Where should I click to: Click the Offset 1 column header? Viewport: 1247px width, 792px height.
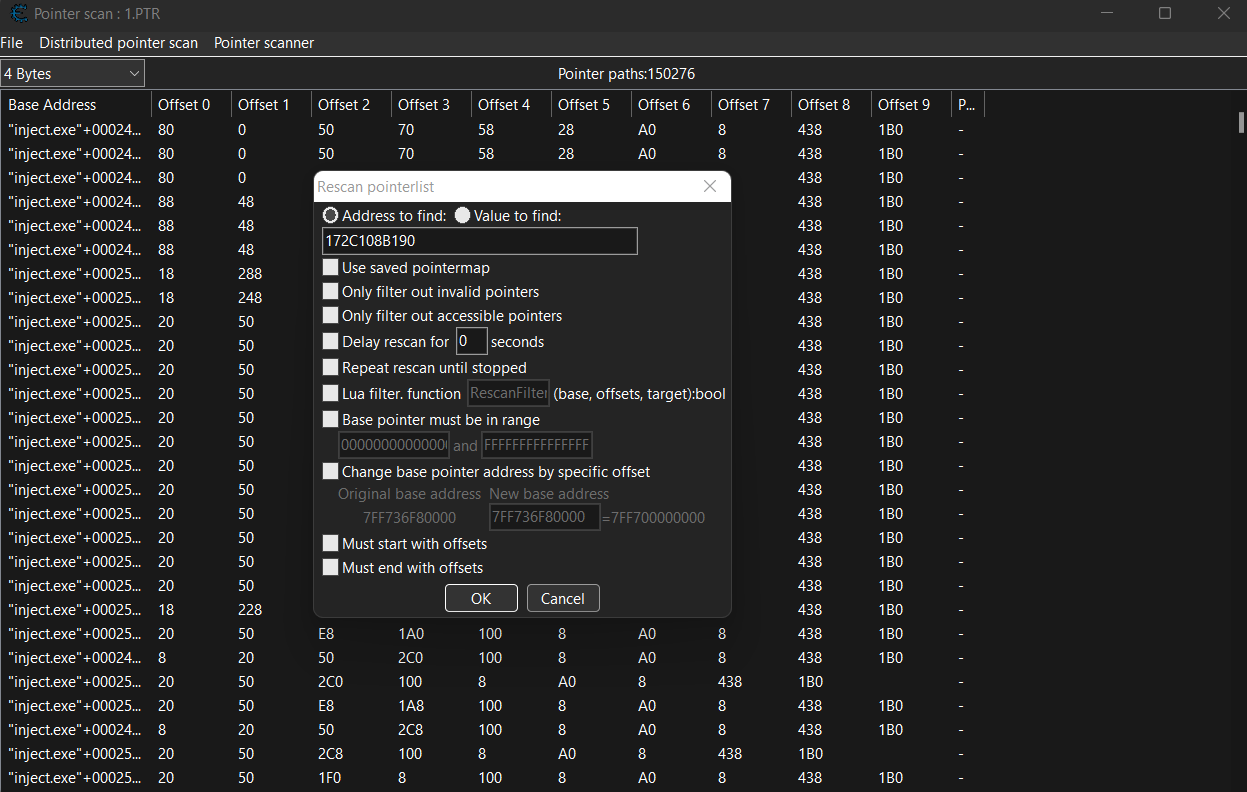pos(272,105)
